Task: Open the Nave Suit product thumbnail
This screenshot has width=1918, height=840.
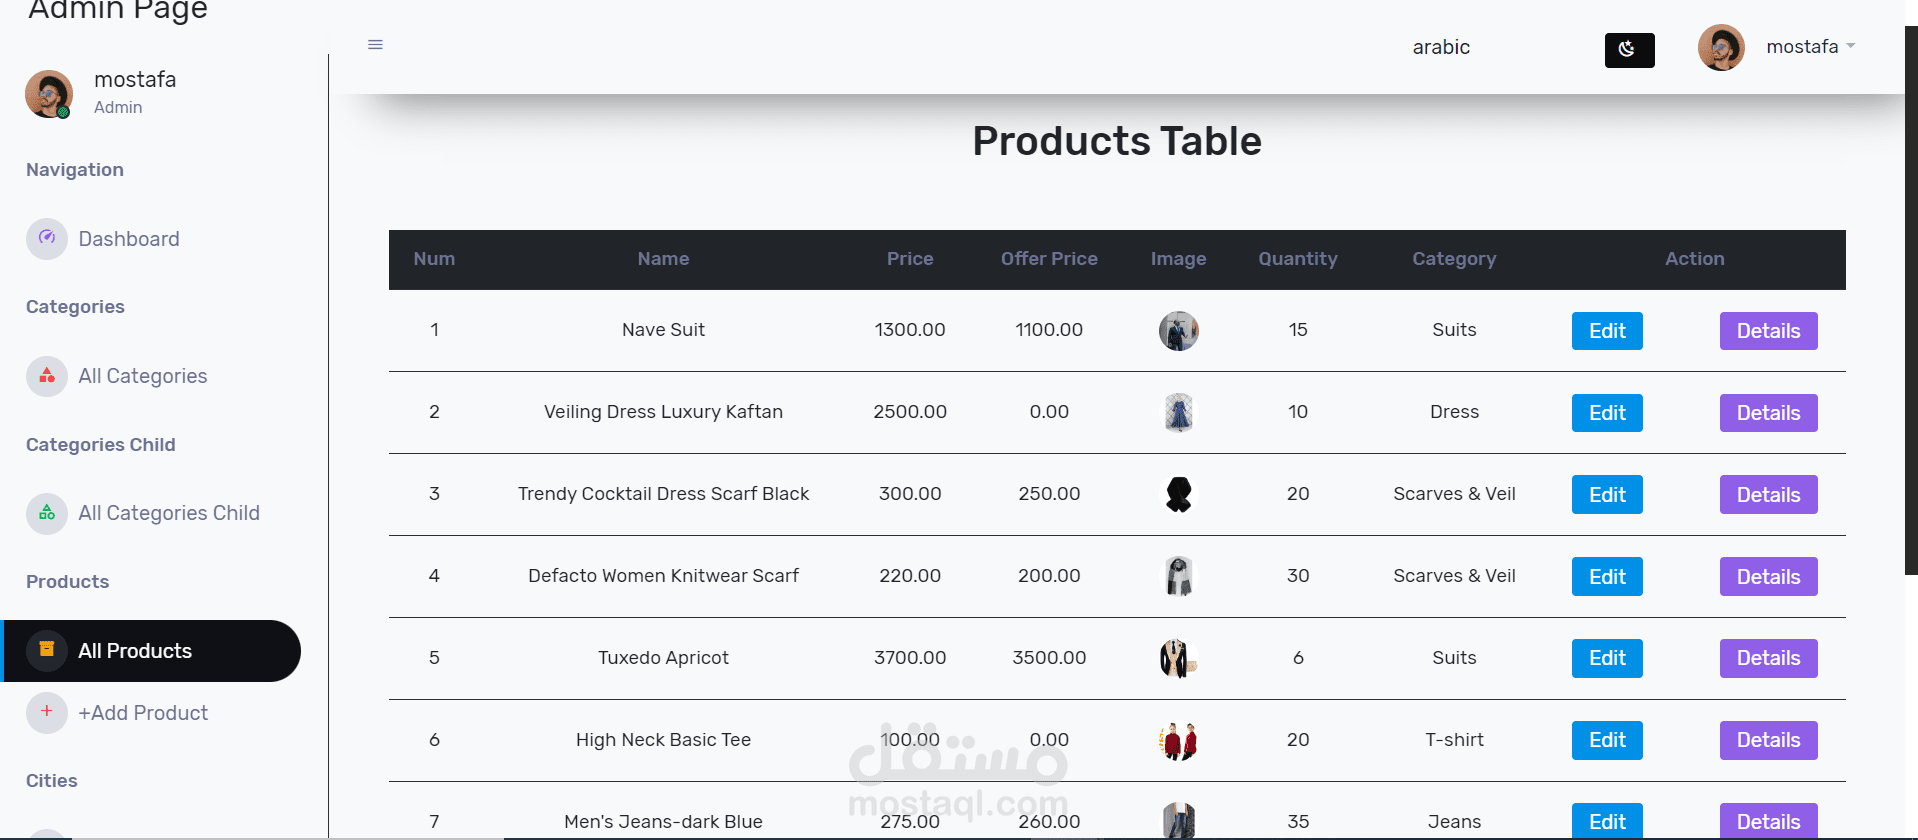Action: [x=1178, y=331]
